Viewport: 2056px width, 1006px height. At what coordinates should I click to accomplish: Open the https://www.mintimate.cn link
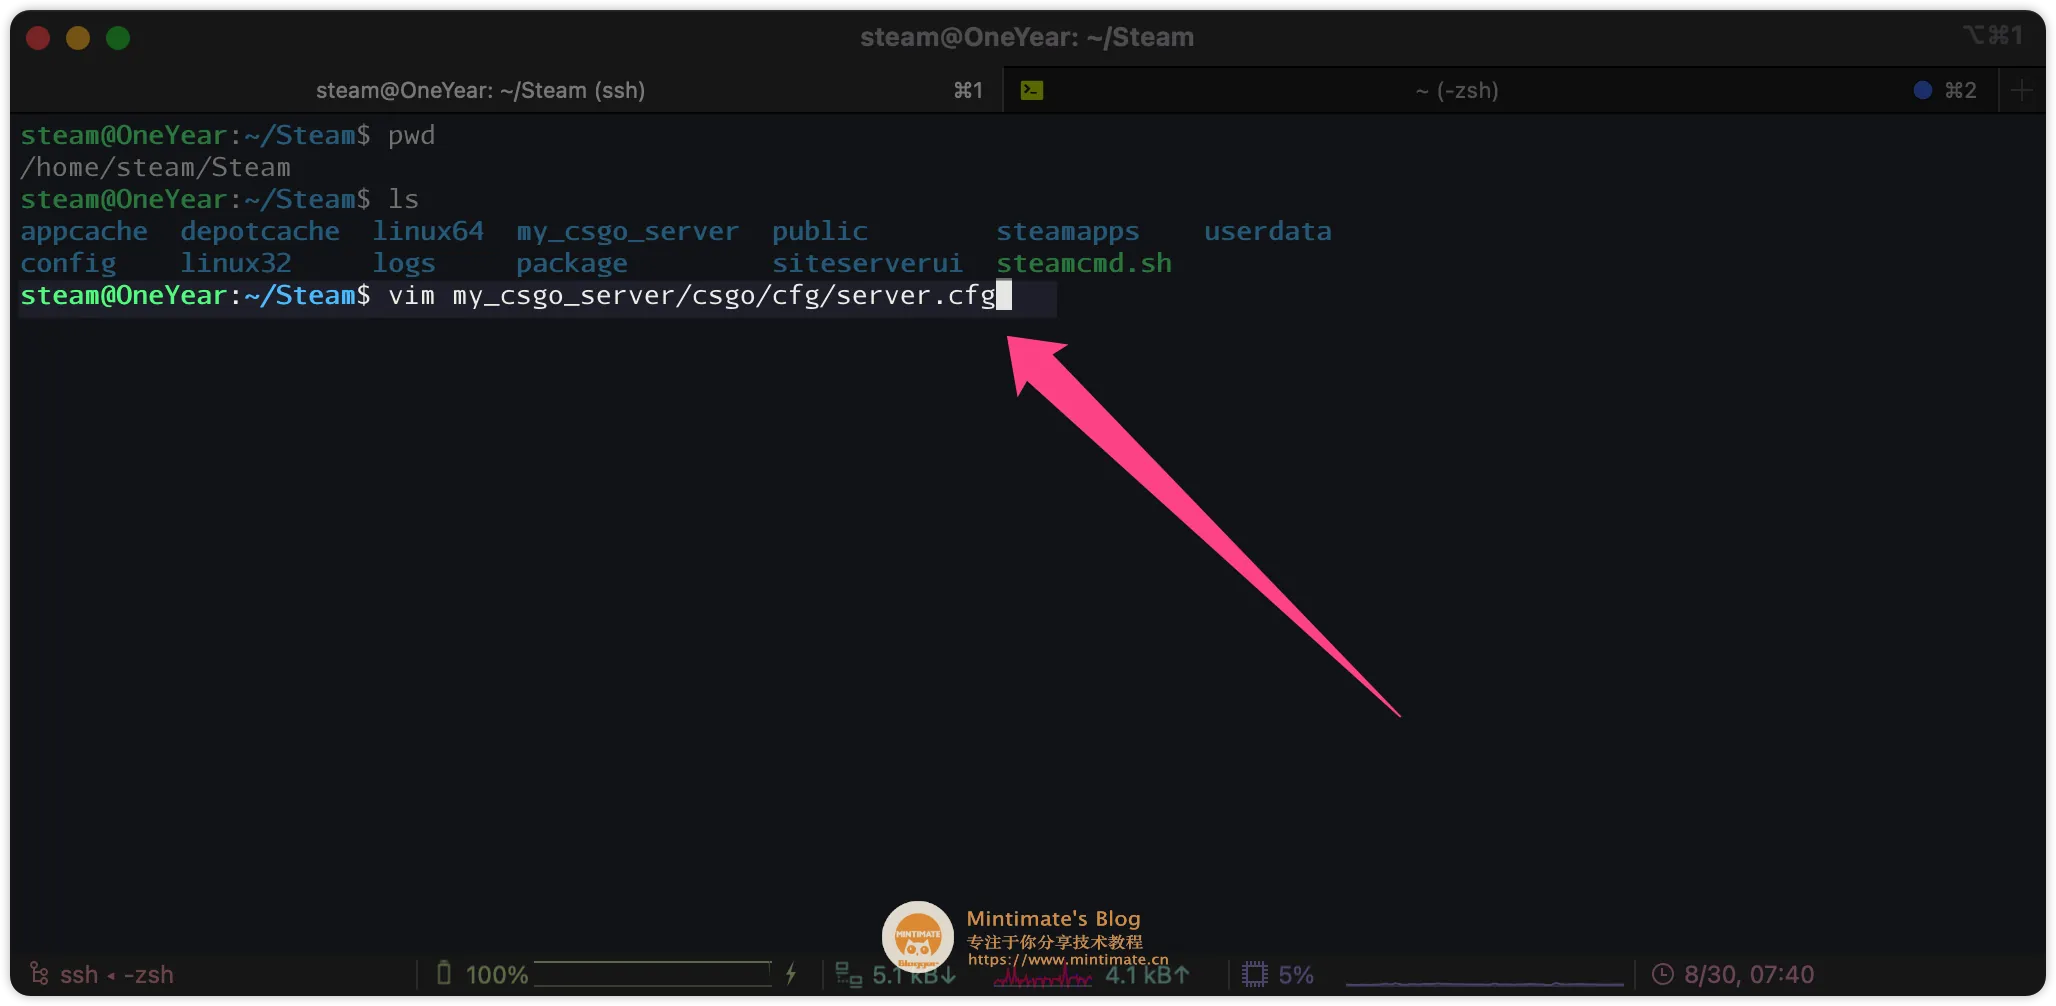point(1067,959)
